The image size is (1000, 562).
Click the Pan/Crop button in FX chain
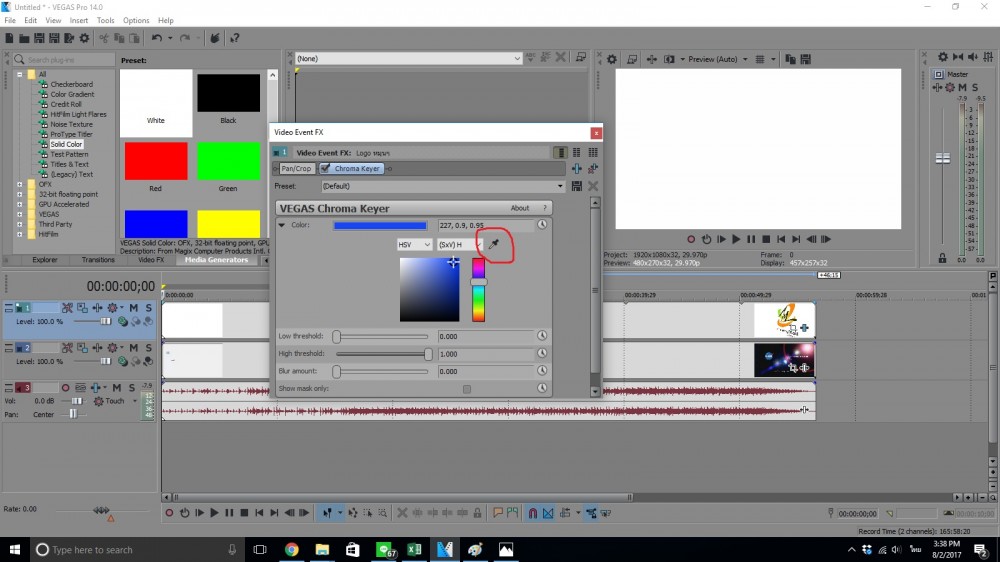[297, 168]
